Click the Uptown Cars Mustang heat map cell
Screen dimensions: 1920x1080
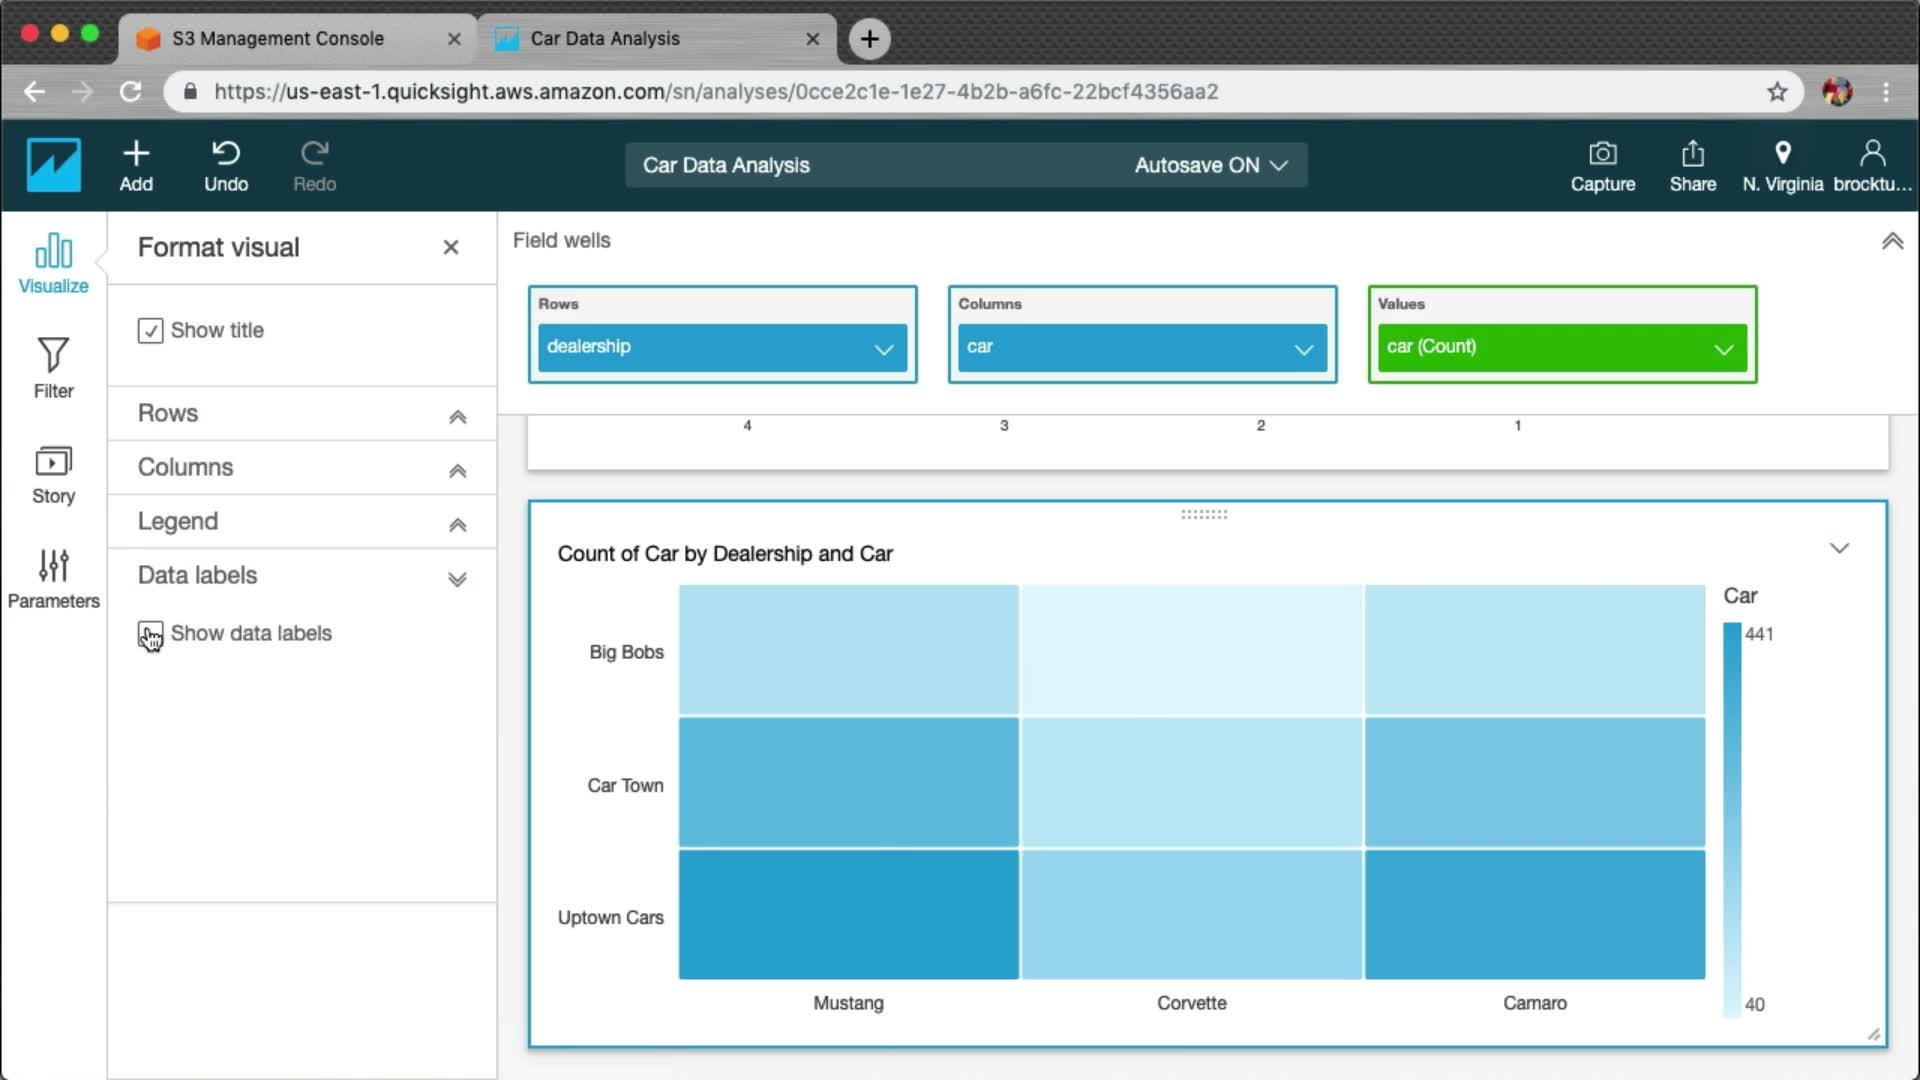848,915
